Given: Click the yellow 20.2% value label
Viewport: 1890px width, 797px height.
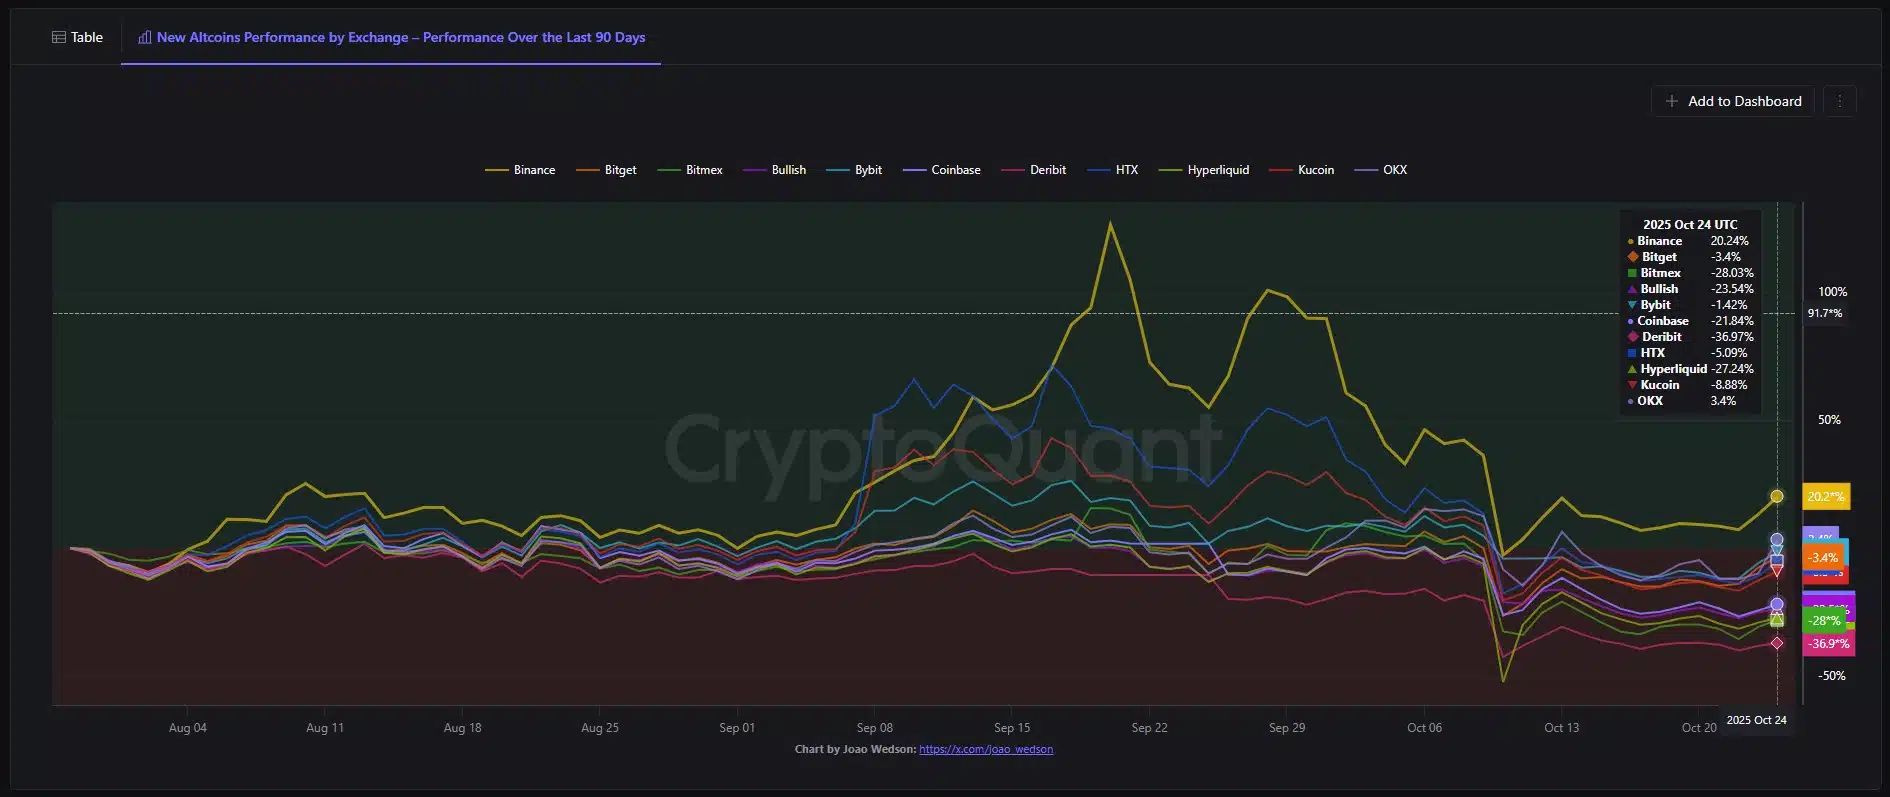Looking at the screenshot, I should click(1825, 497).
